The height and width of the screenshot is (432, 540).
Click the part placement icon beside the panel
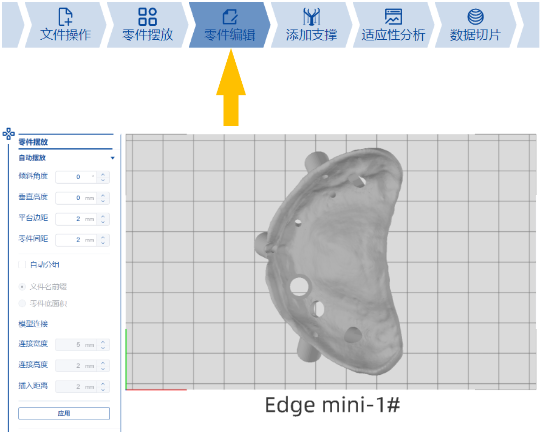click(9, 134)
